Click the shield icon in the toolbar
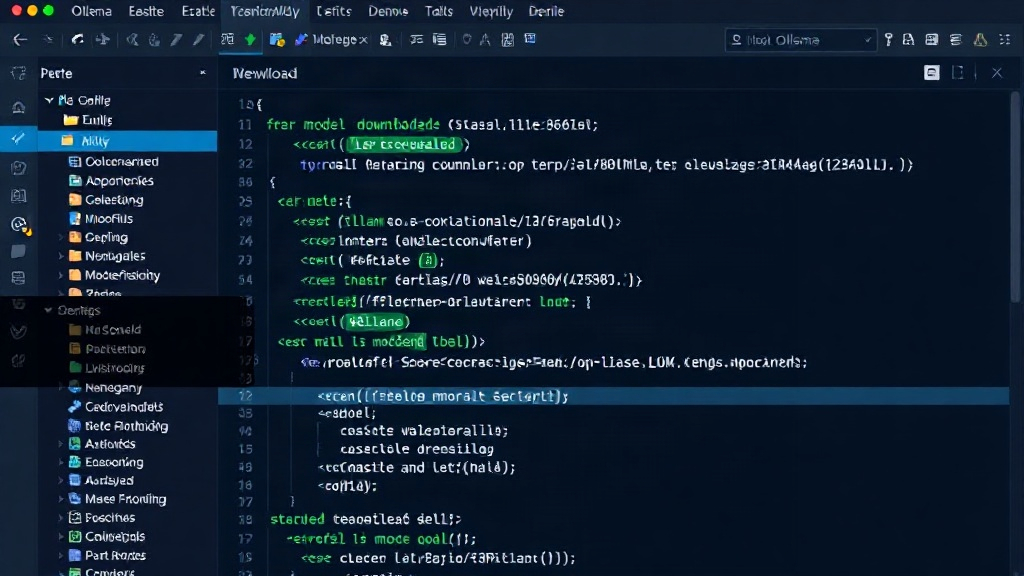This screenshot has height=576, width=1024. click(466, 40)
